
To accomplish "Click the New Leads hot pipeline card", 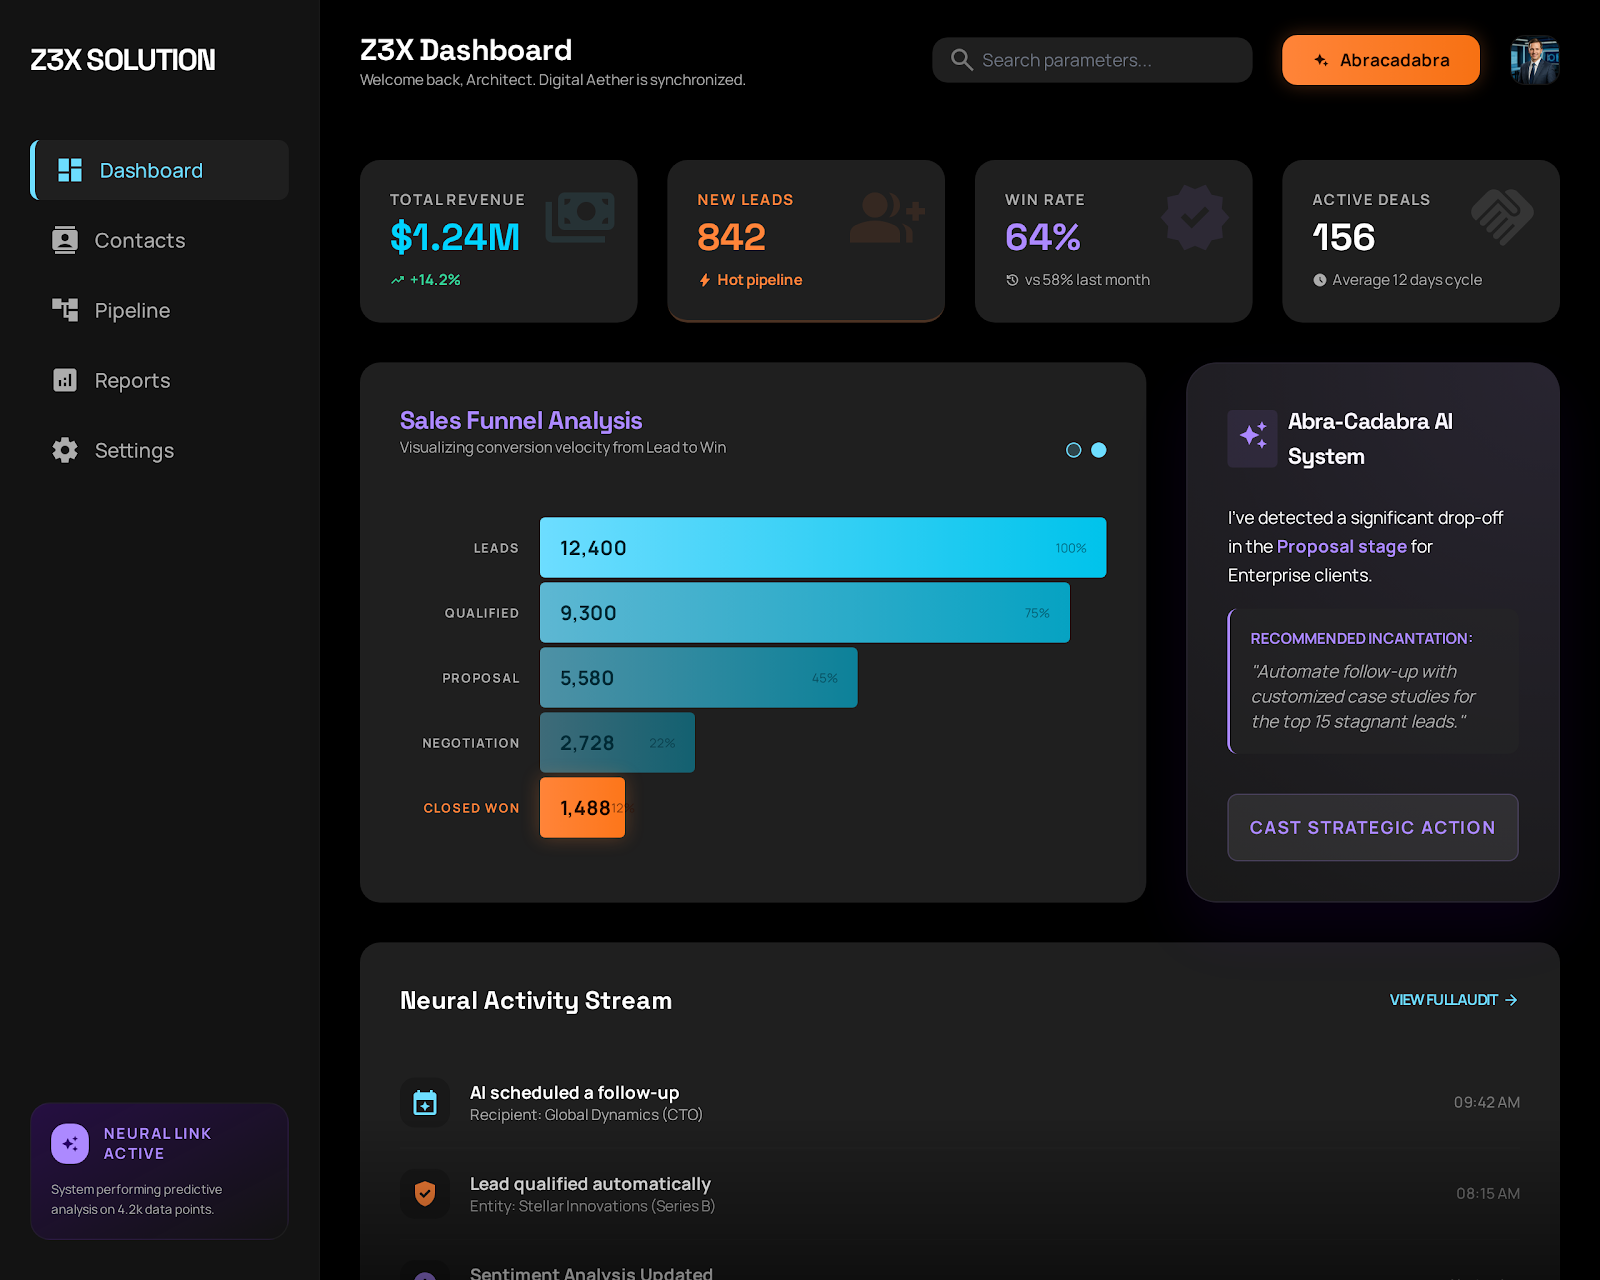I will [806, 241].
